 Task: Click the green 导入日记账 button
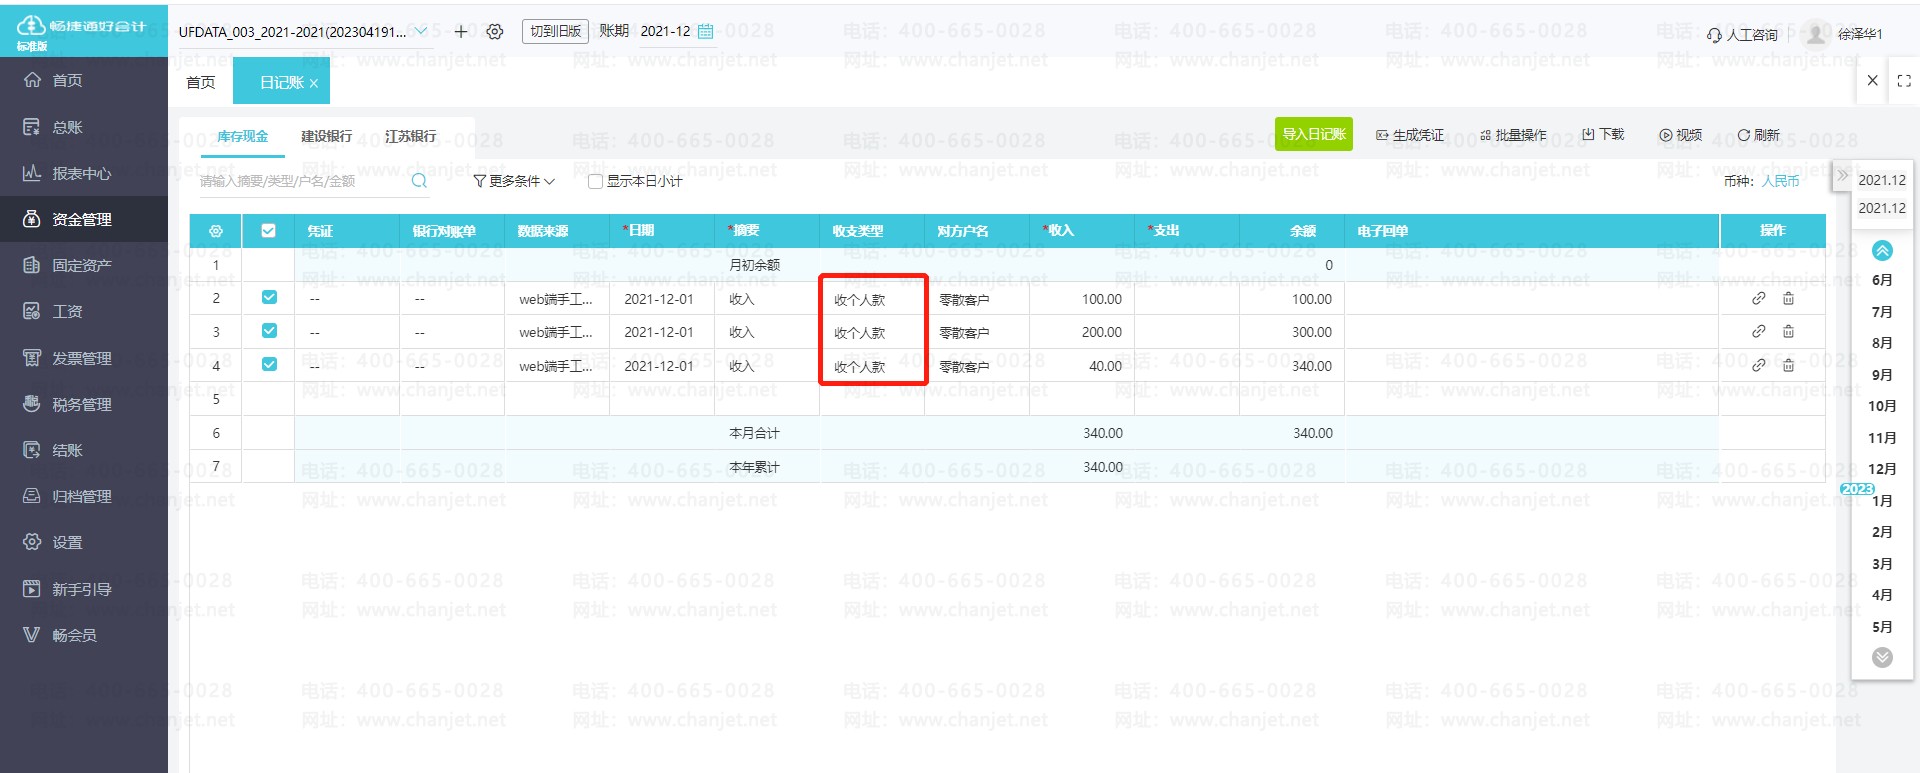tap(1313, 134)
